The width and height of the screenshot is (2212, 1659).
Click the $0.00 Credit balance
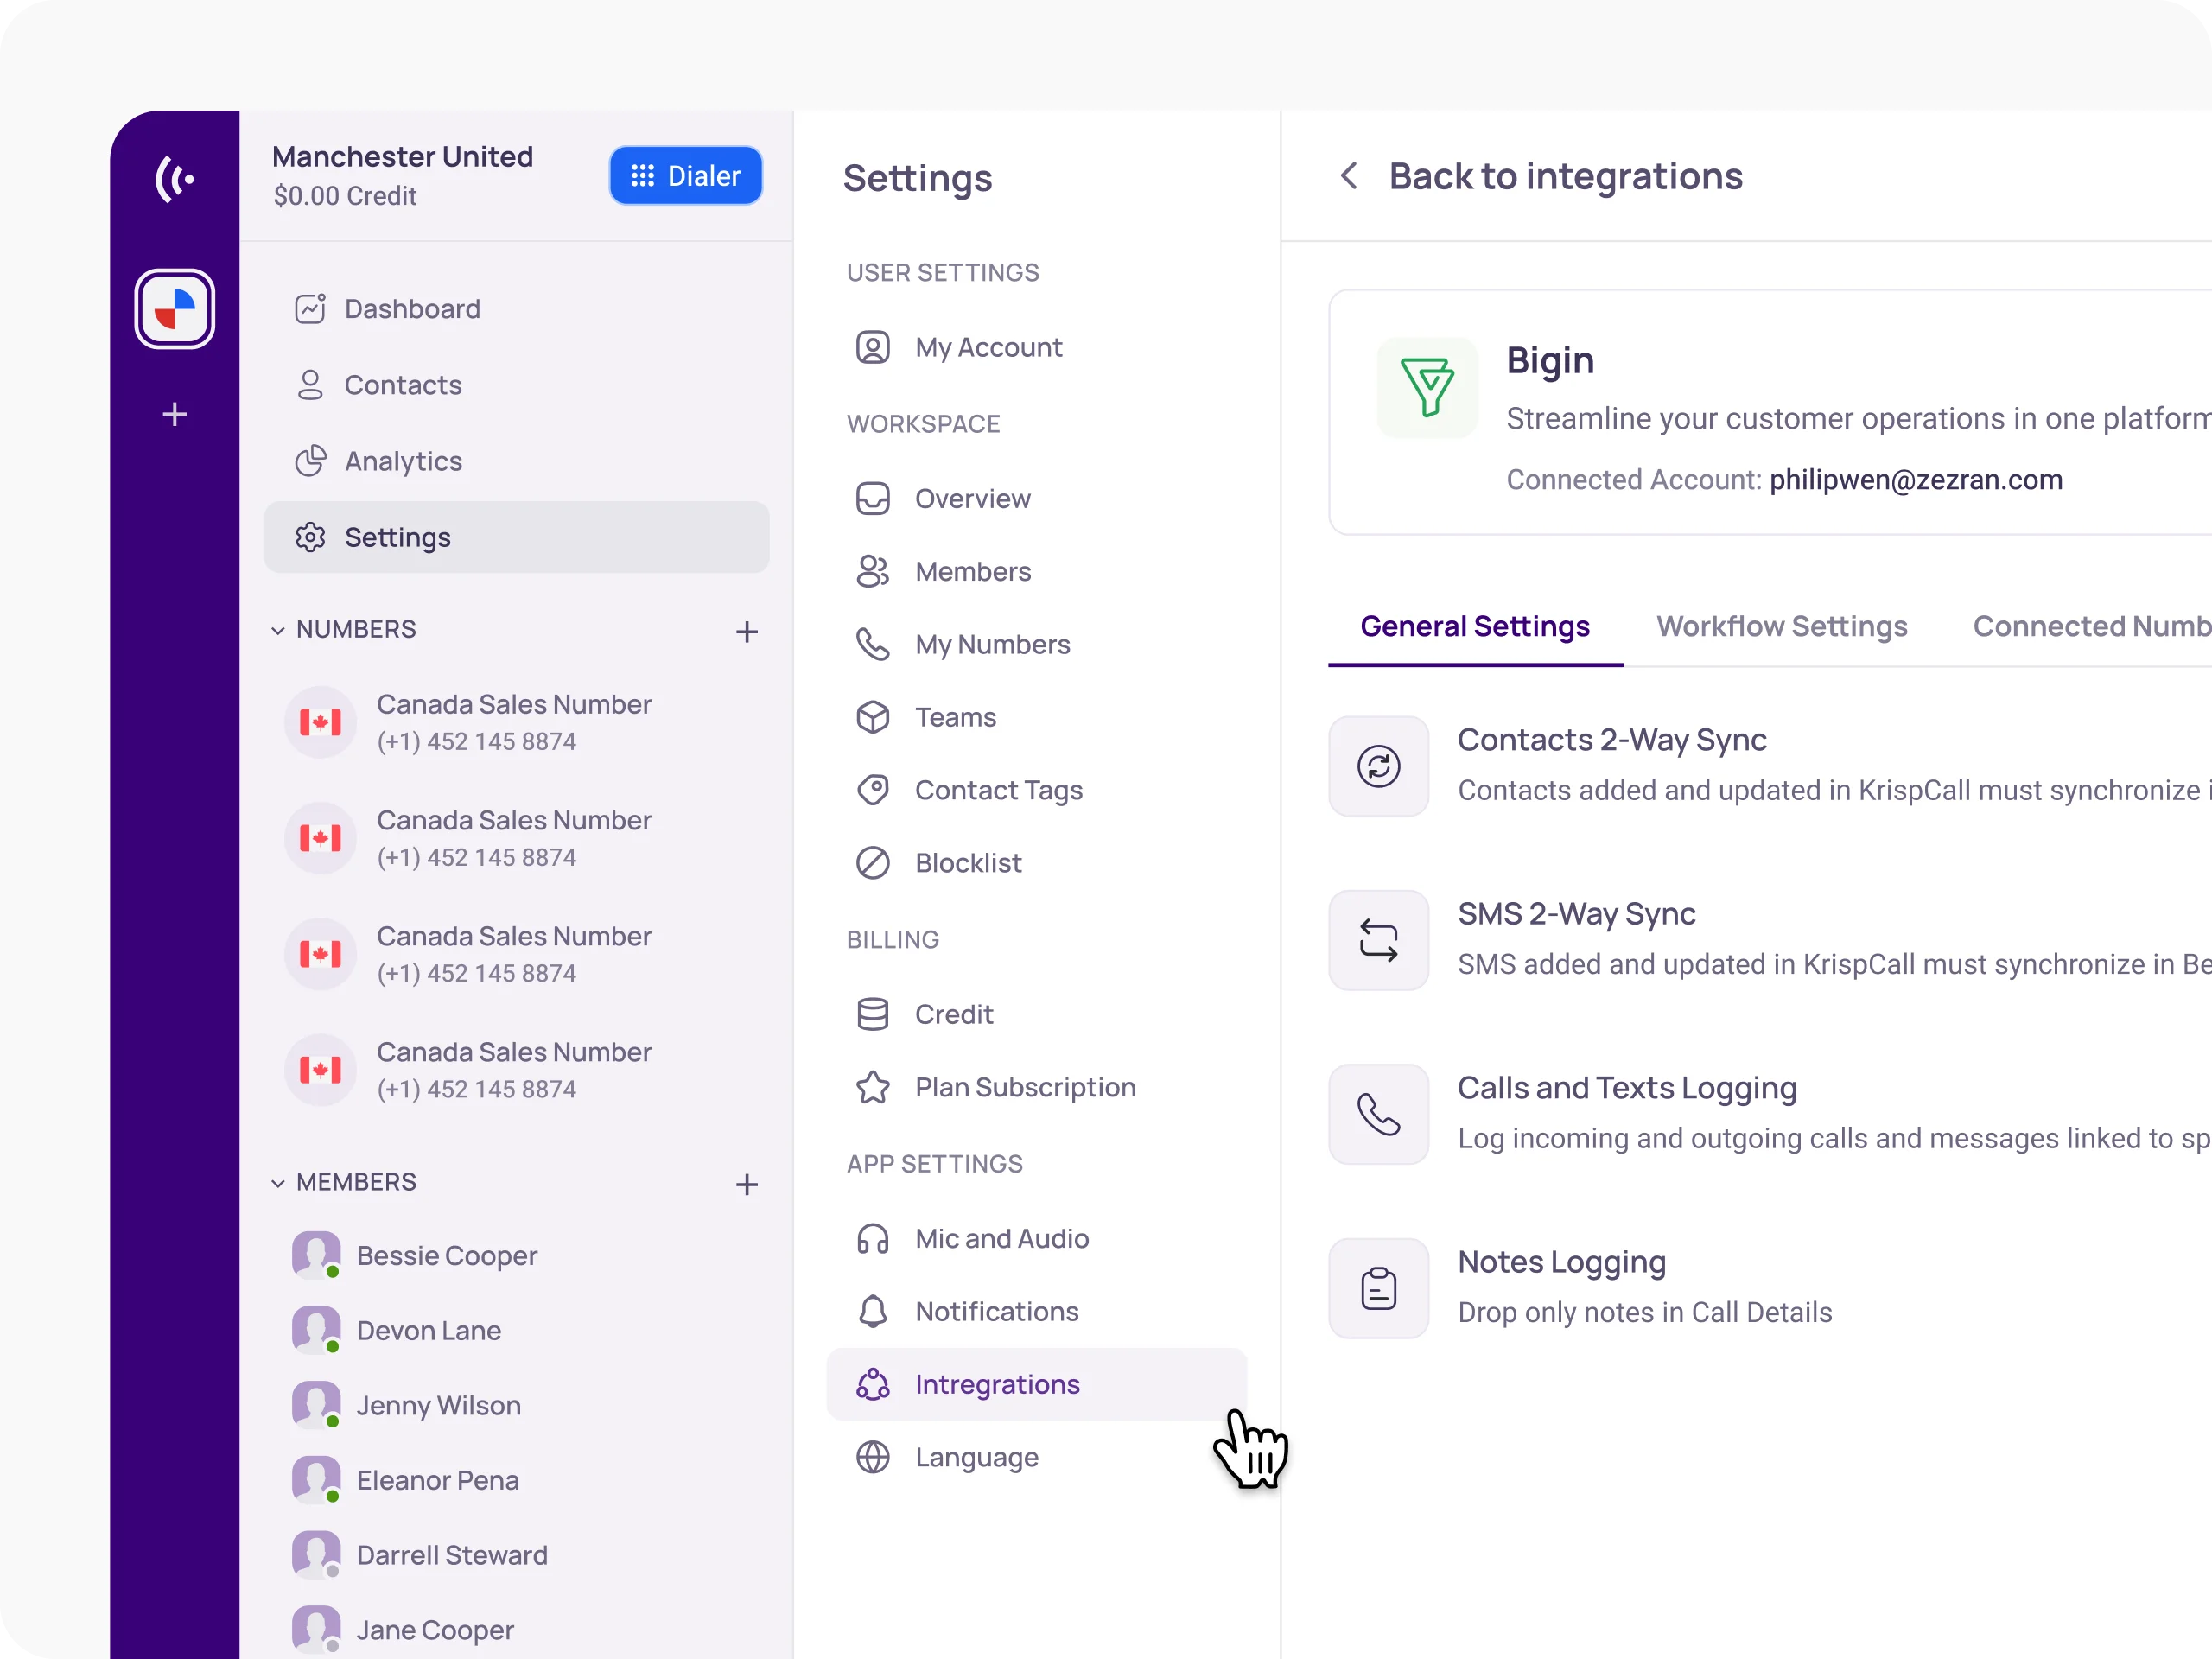345,196
